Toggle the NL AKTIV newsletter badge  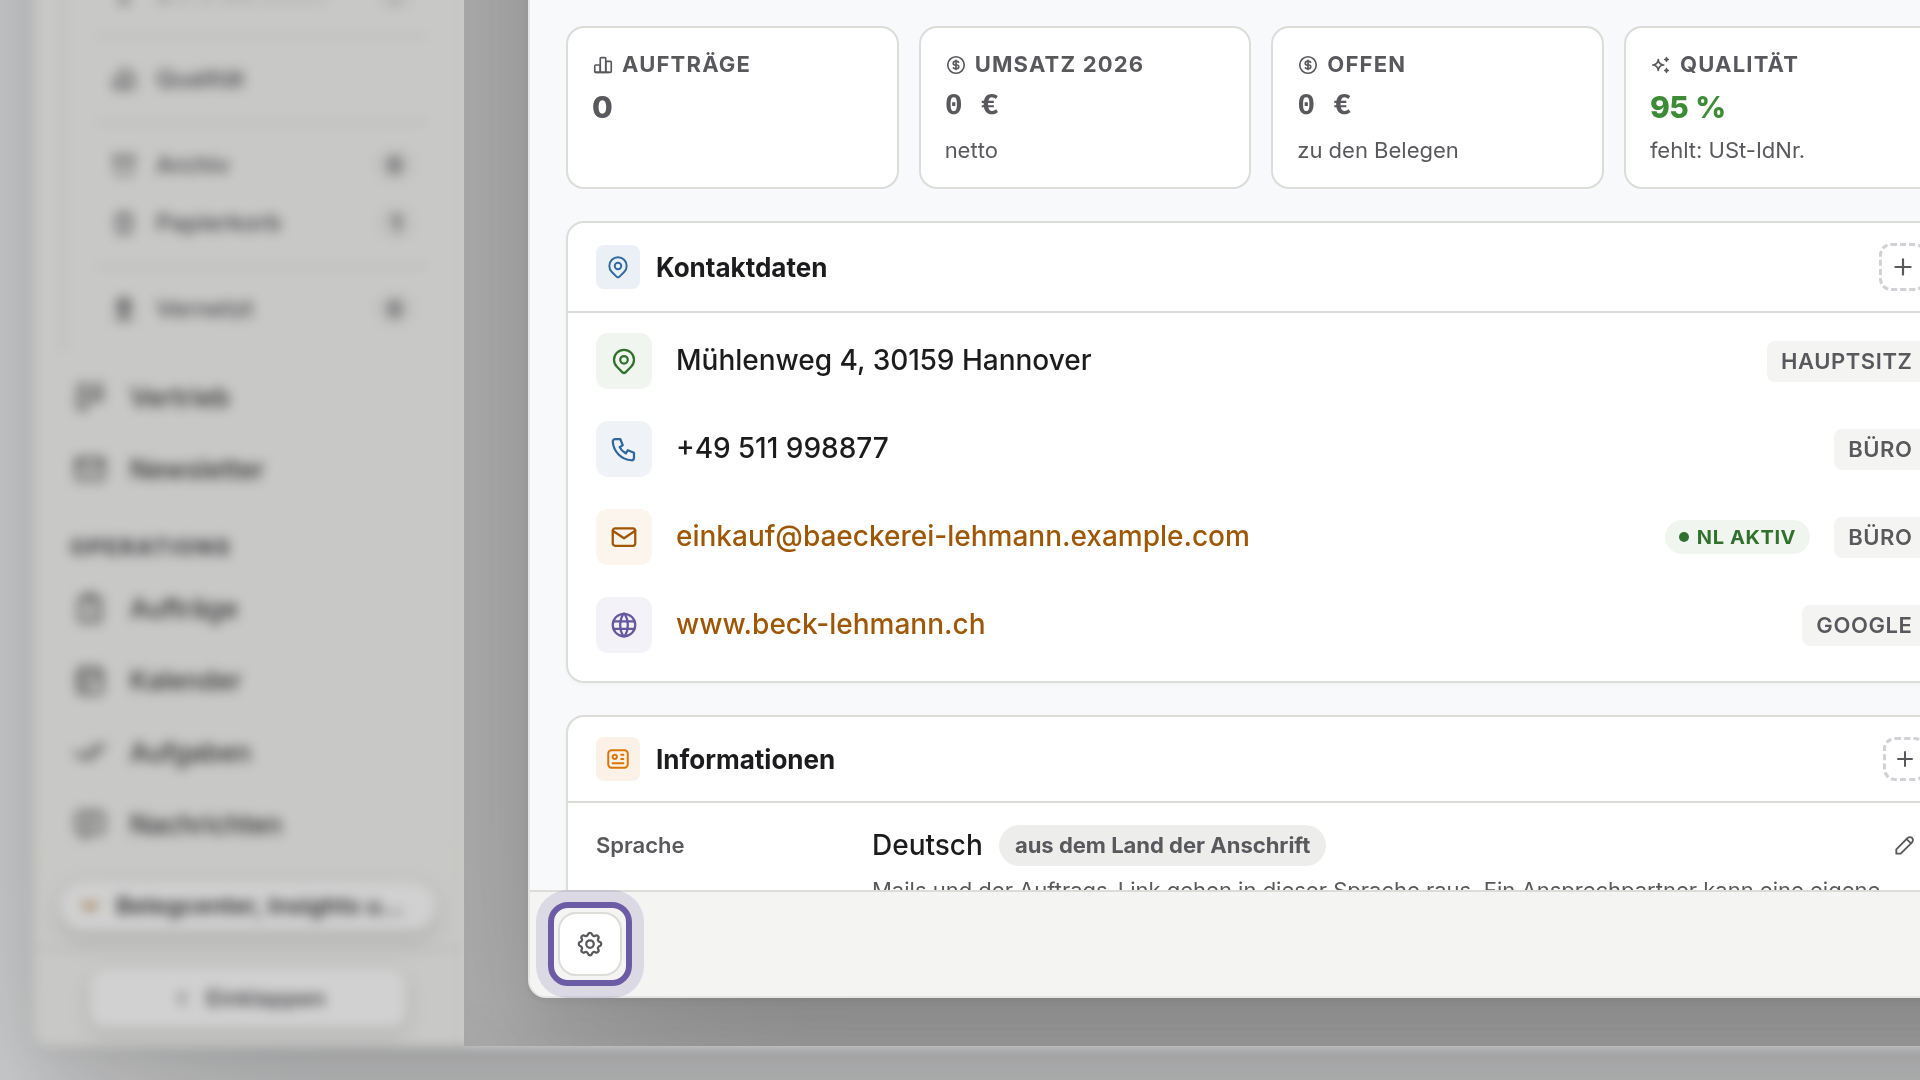click(x=1737, y=537)
